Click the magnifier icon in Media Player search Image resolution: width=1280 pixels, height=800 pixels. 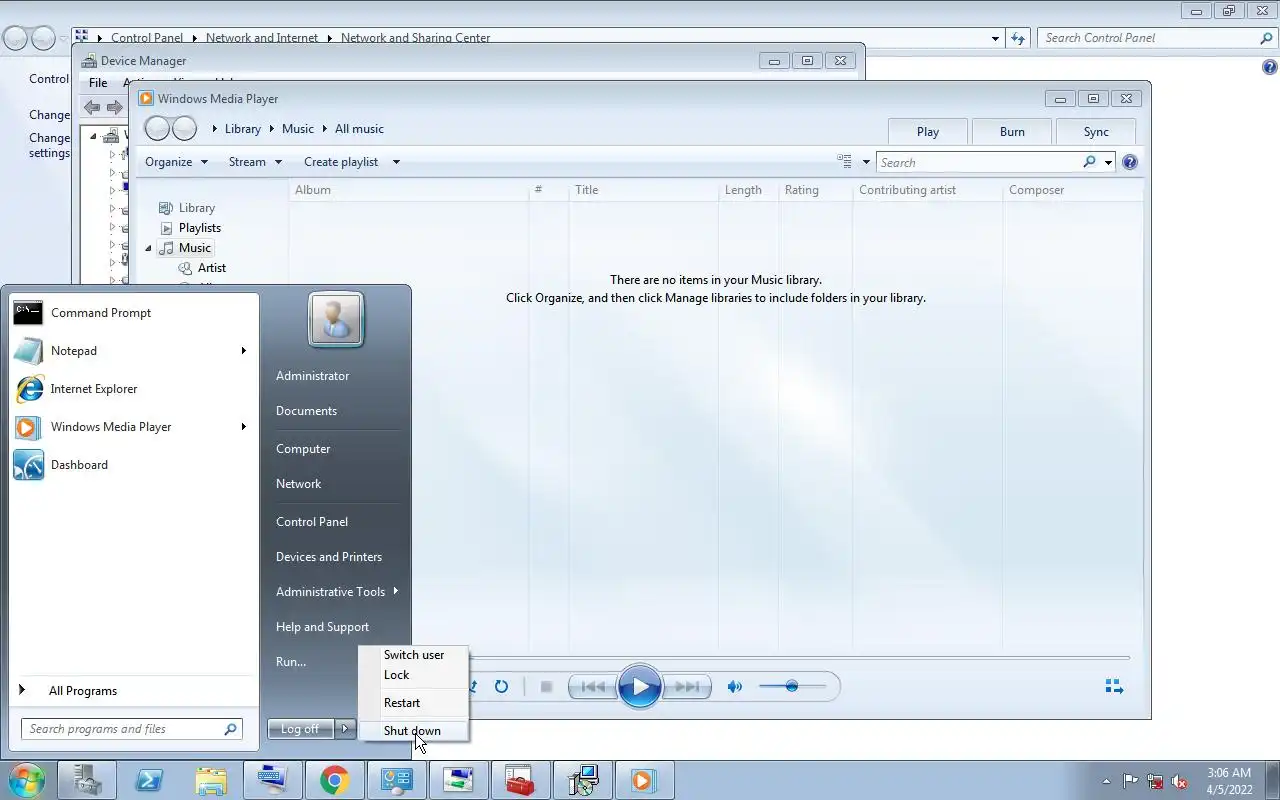(1089, 162)
